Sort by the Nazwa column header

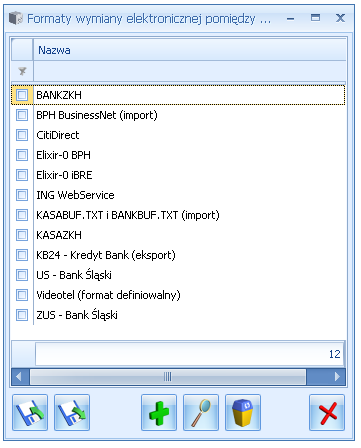189,50
